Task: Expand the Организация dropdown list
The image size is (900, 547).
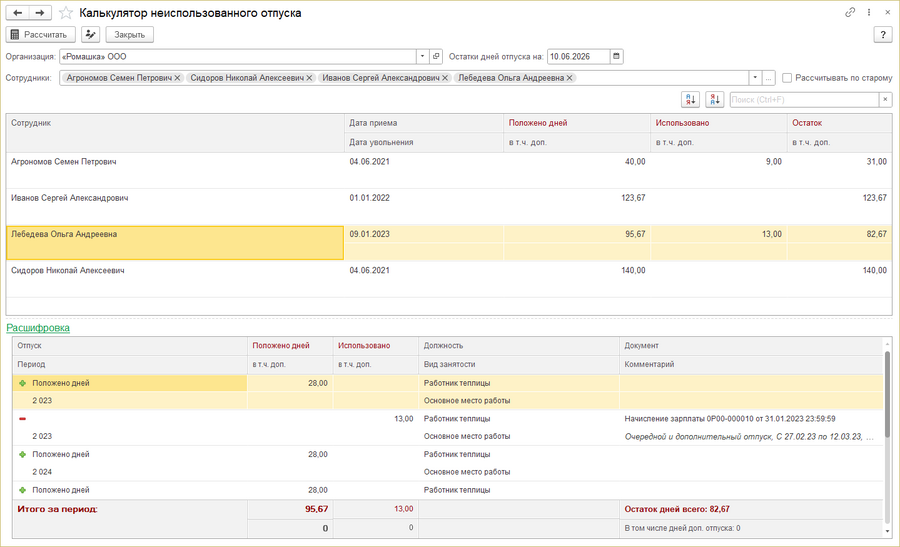Action: pyautogui.click(x=422, y=56)
